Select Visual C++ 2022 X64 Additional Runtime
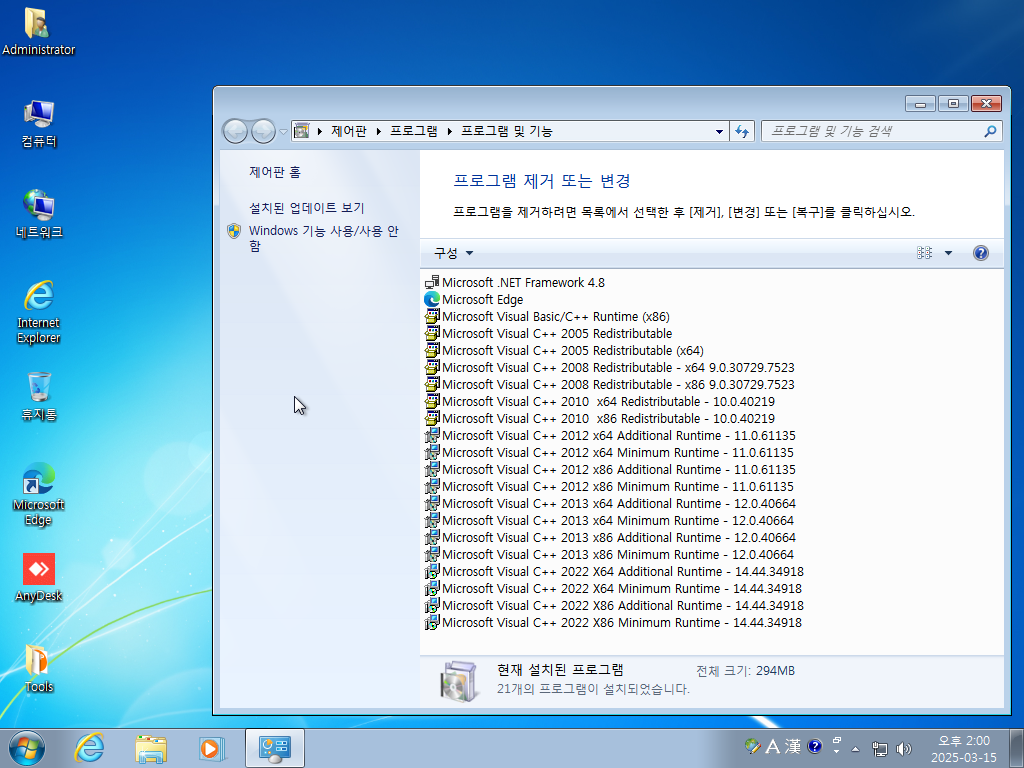Image resolution: width=1024 pixels, height=768 pixels. click(x=614, y=571)
